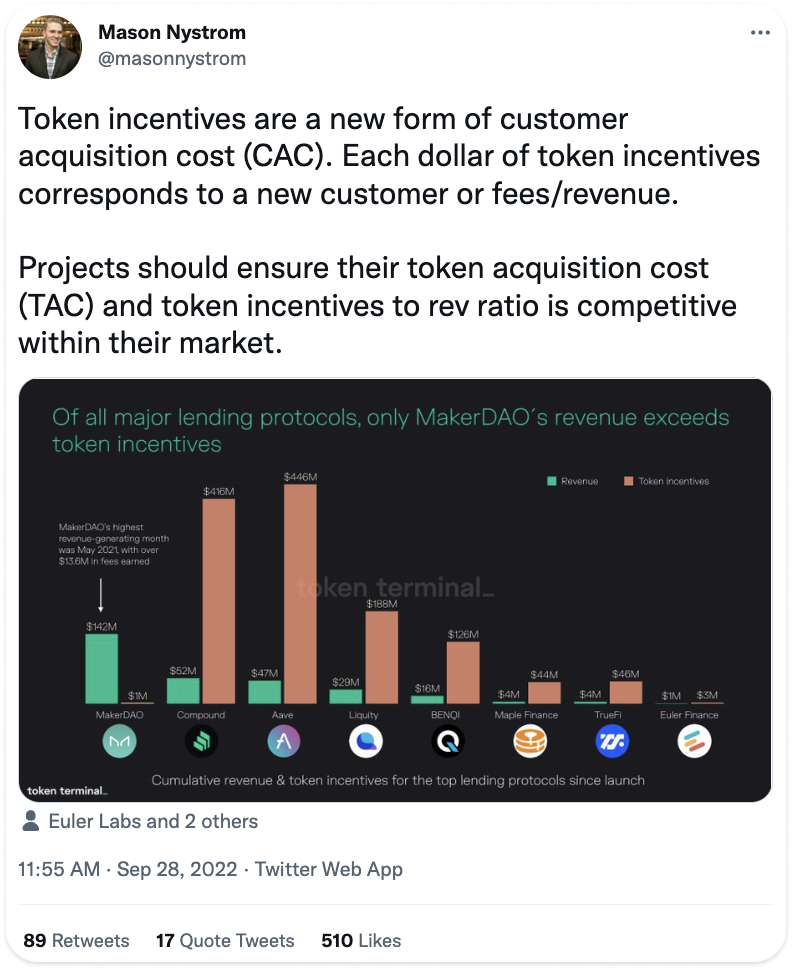Click the Compound logo icon
This screenshot has width=792, height=970.
pyautogui.click(x=201, y=741)
